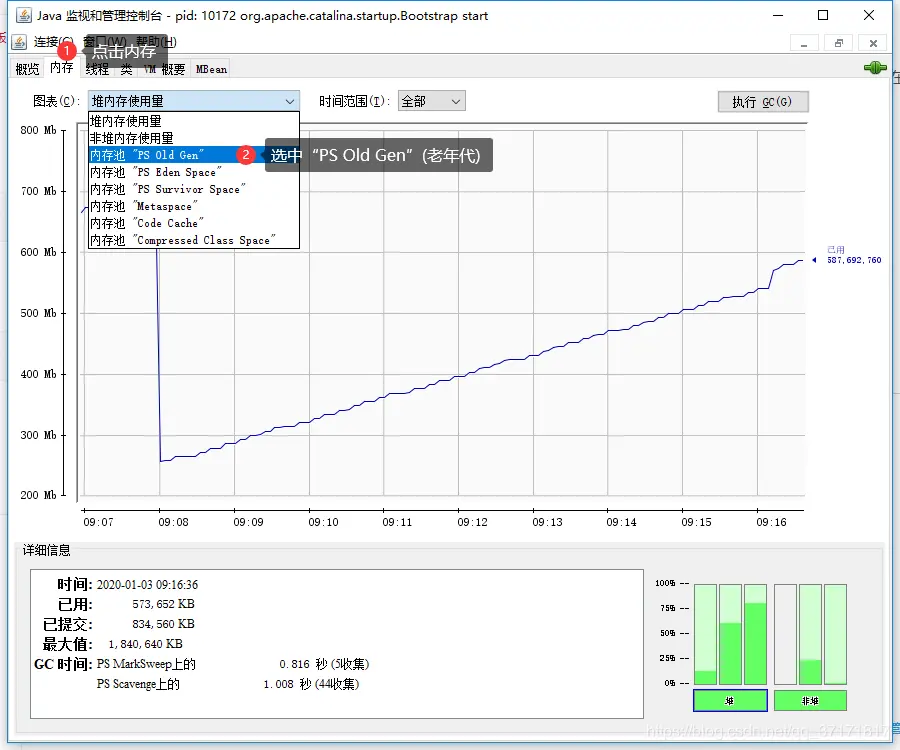The width and height of the screenshot is (900, 750).
Task: Pick 内存池 "Metaspace" in the list
Action: (194, 206)
